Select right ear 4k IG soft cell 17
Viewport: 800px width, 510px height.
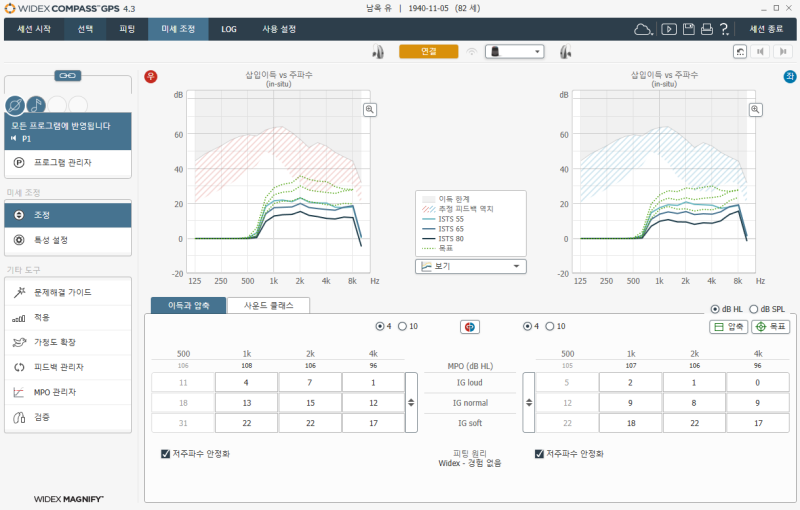(373, 423)
